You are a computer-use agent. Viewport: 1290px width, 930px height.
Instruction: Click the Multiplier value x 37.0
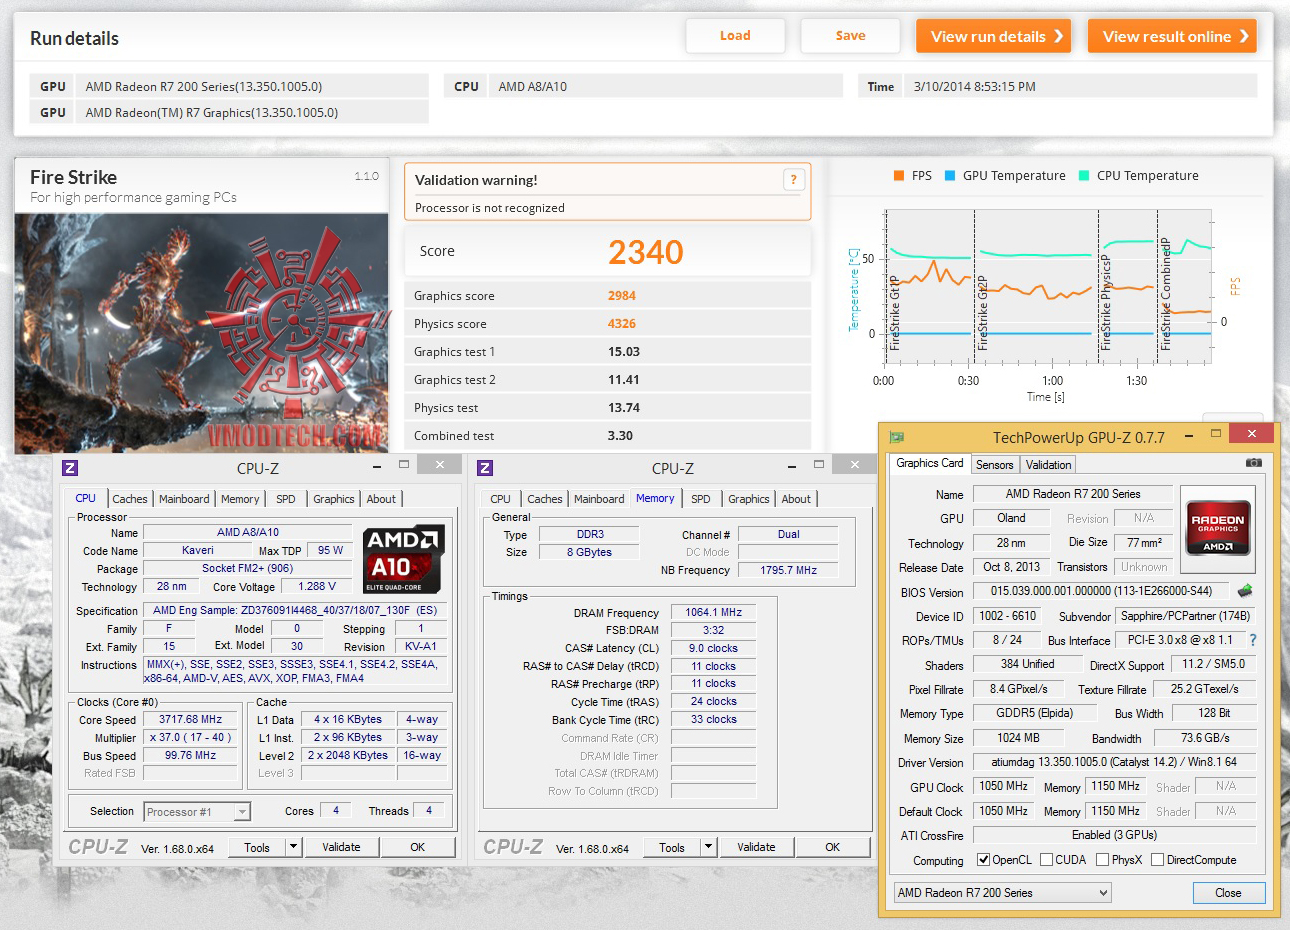191,738
